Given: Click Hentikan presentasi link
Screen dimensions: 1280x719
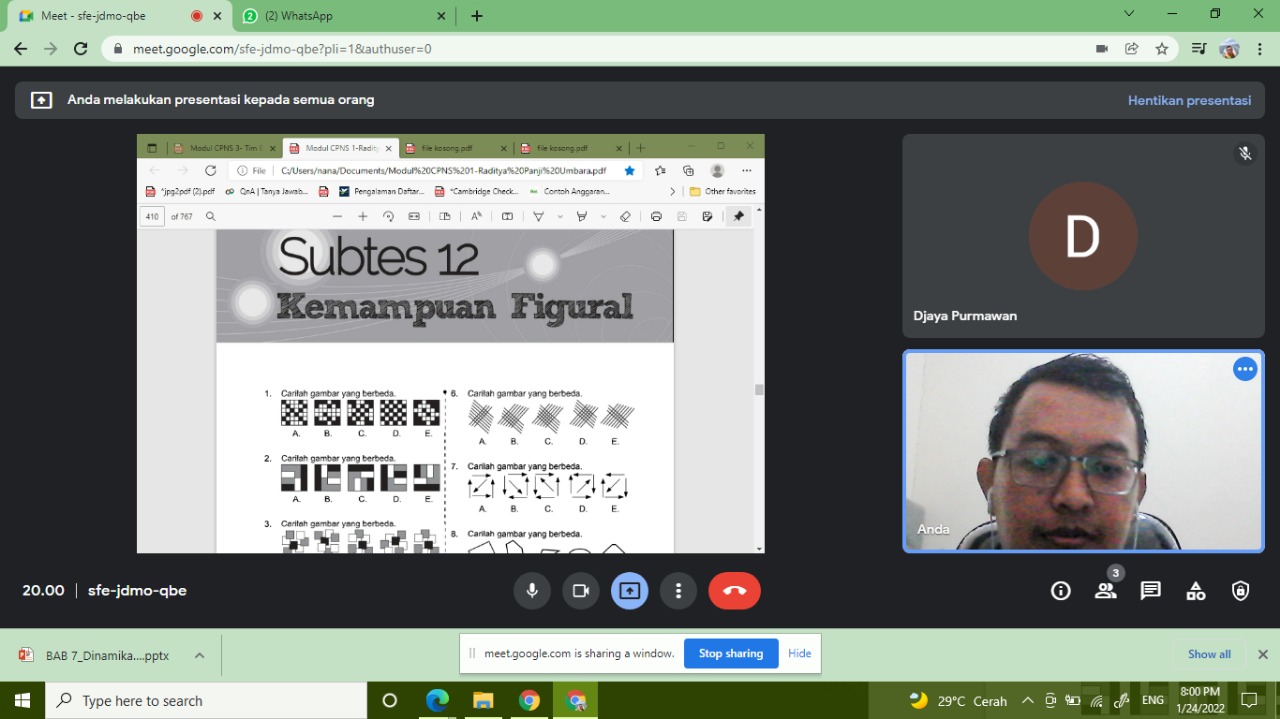Looking at the screenshot, I should click(x=1189, y=100).
